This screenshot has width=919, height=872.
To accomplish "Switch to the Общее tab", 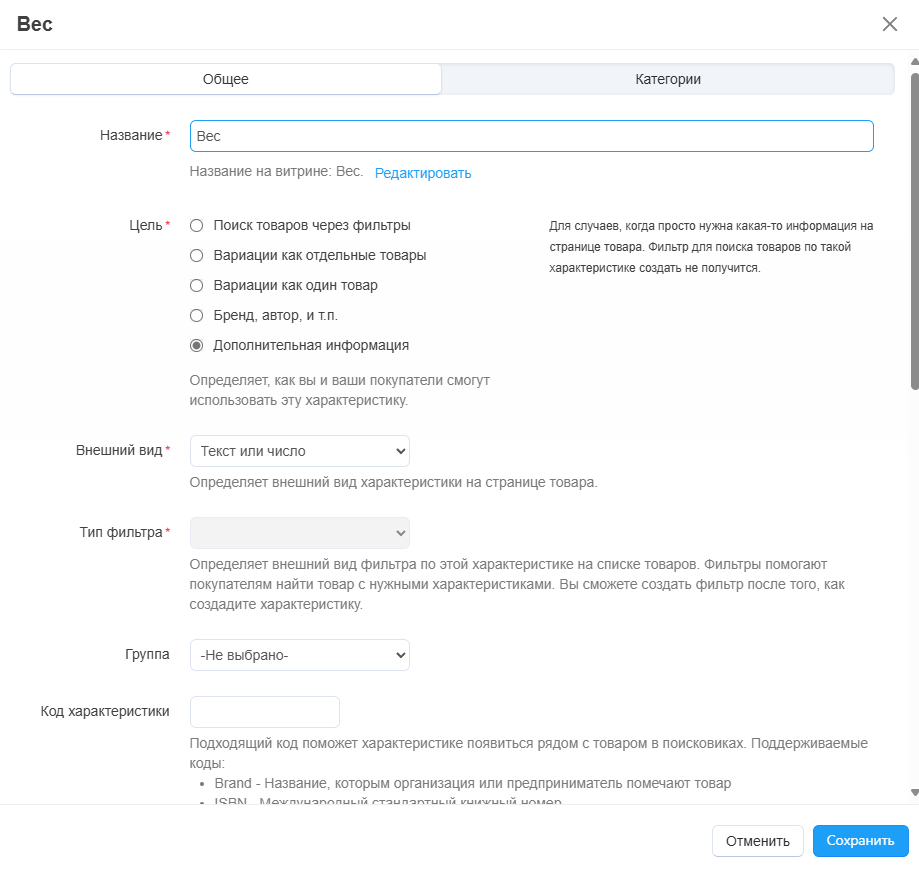I will (226, 79).
